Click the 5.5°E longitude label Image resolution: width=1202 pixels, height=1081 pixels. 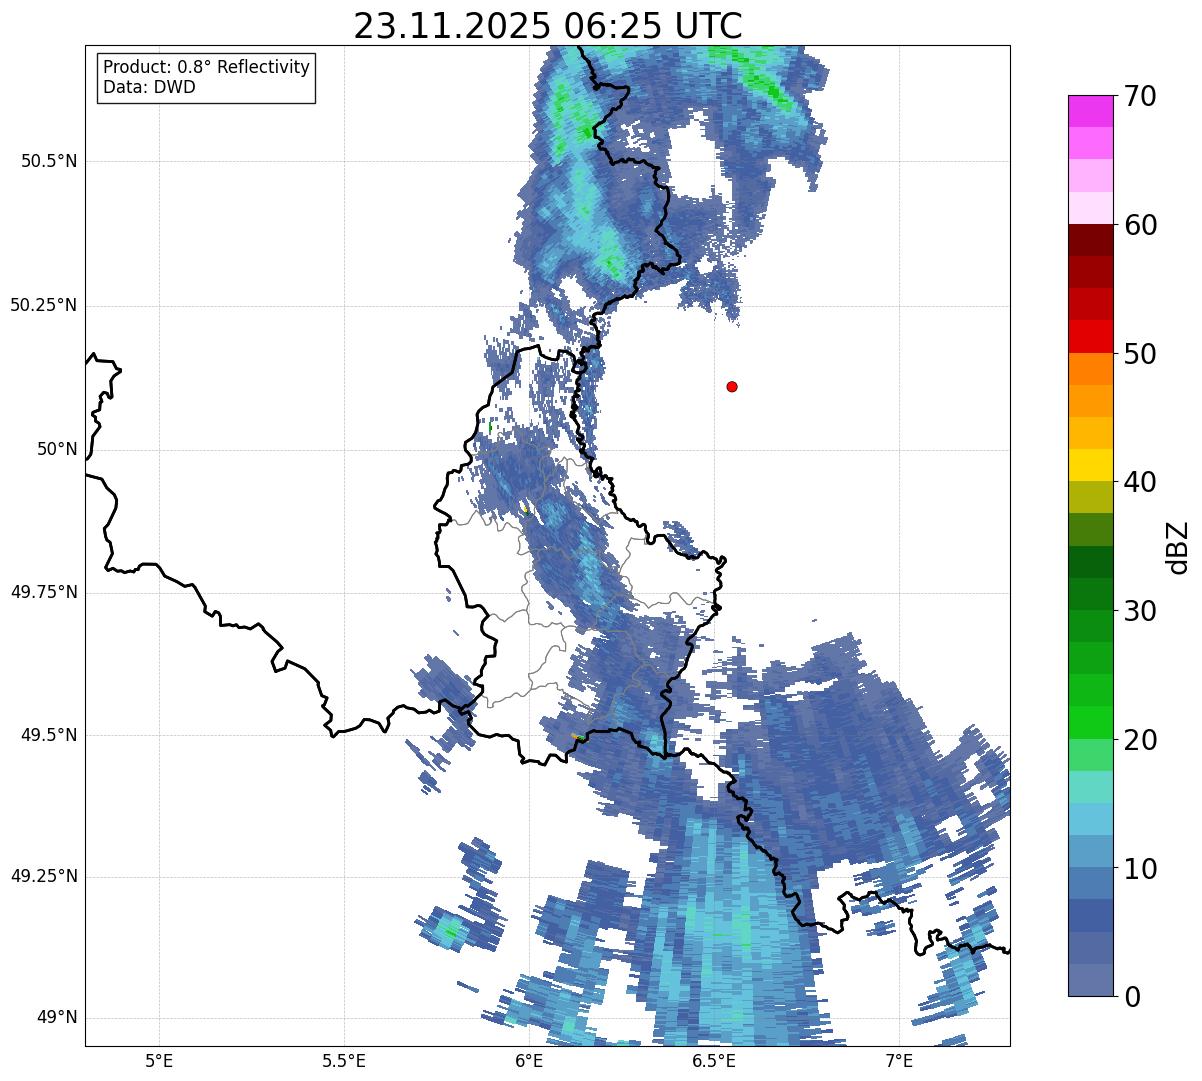[344, 1060]
